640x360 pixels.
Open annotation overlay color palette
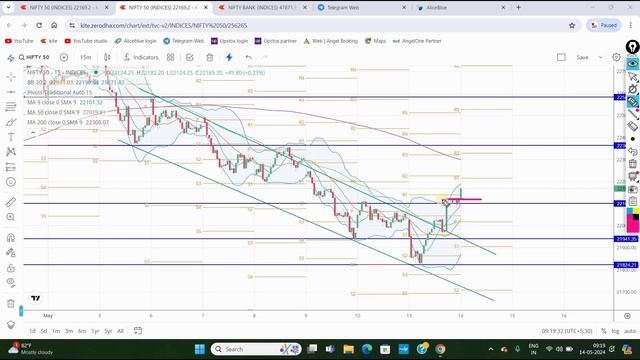[633, 220]
